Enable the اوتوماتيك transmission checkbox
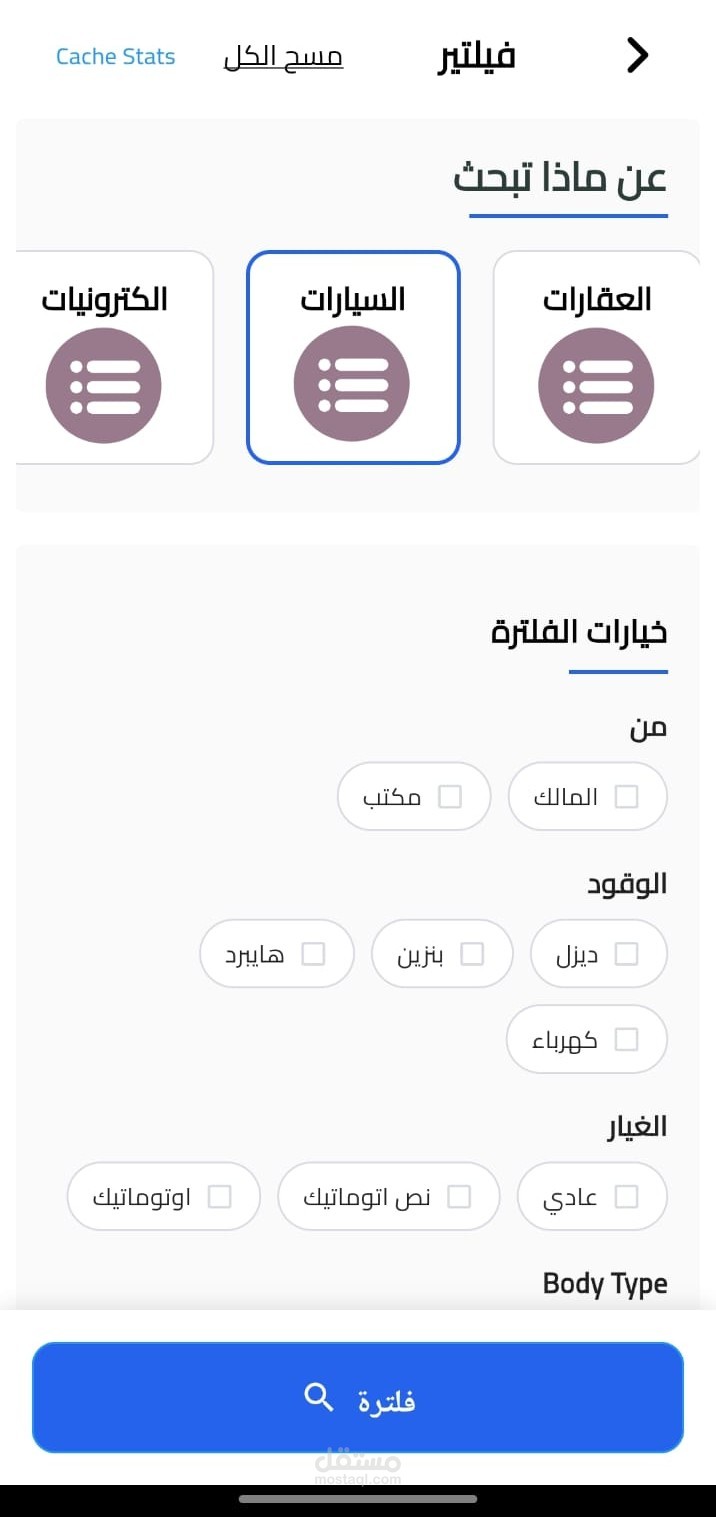This screenshot has height=1517, width=716. (219, 1197)
